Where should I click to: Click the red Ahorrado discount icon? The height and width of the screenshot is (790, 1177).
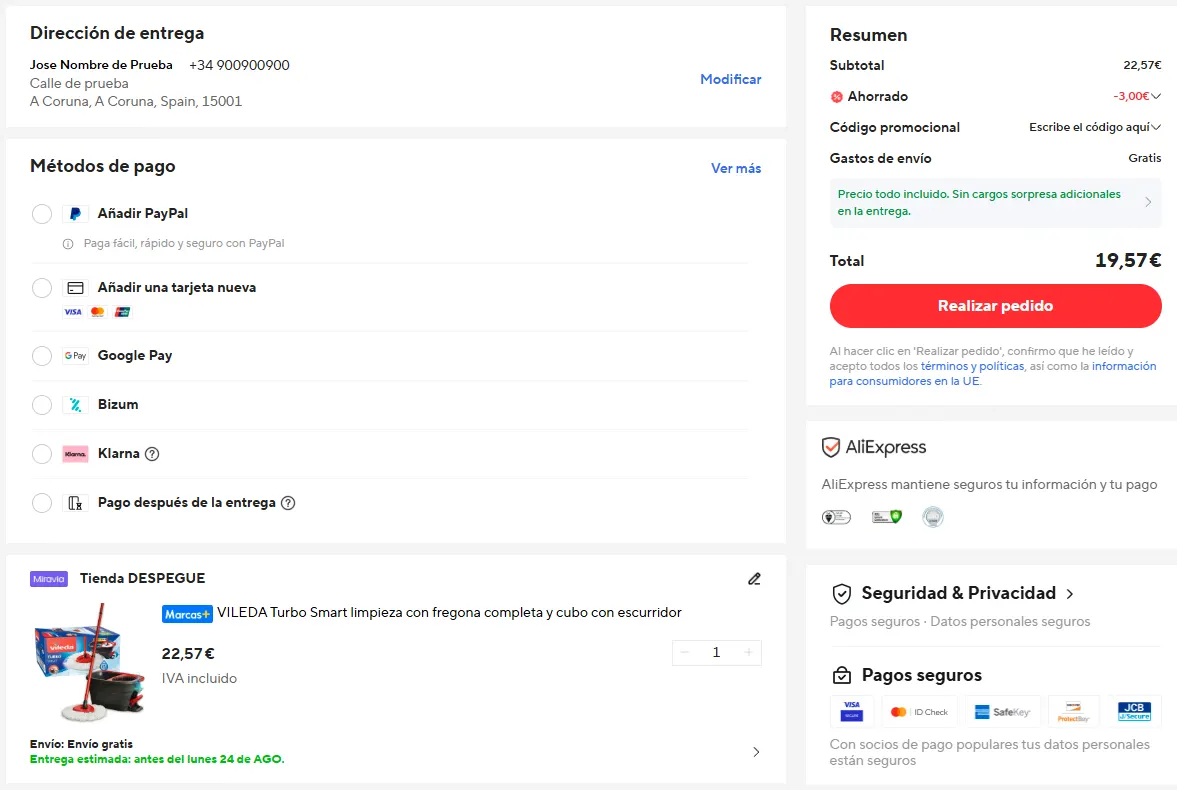[836, 97]
